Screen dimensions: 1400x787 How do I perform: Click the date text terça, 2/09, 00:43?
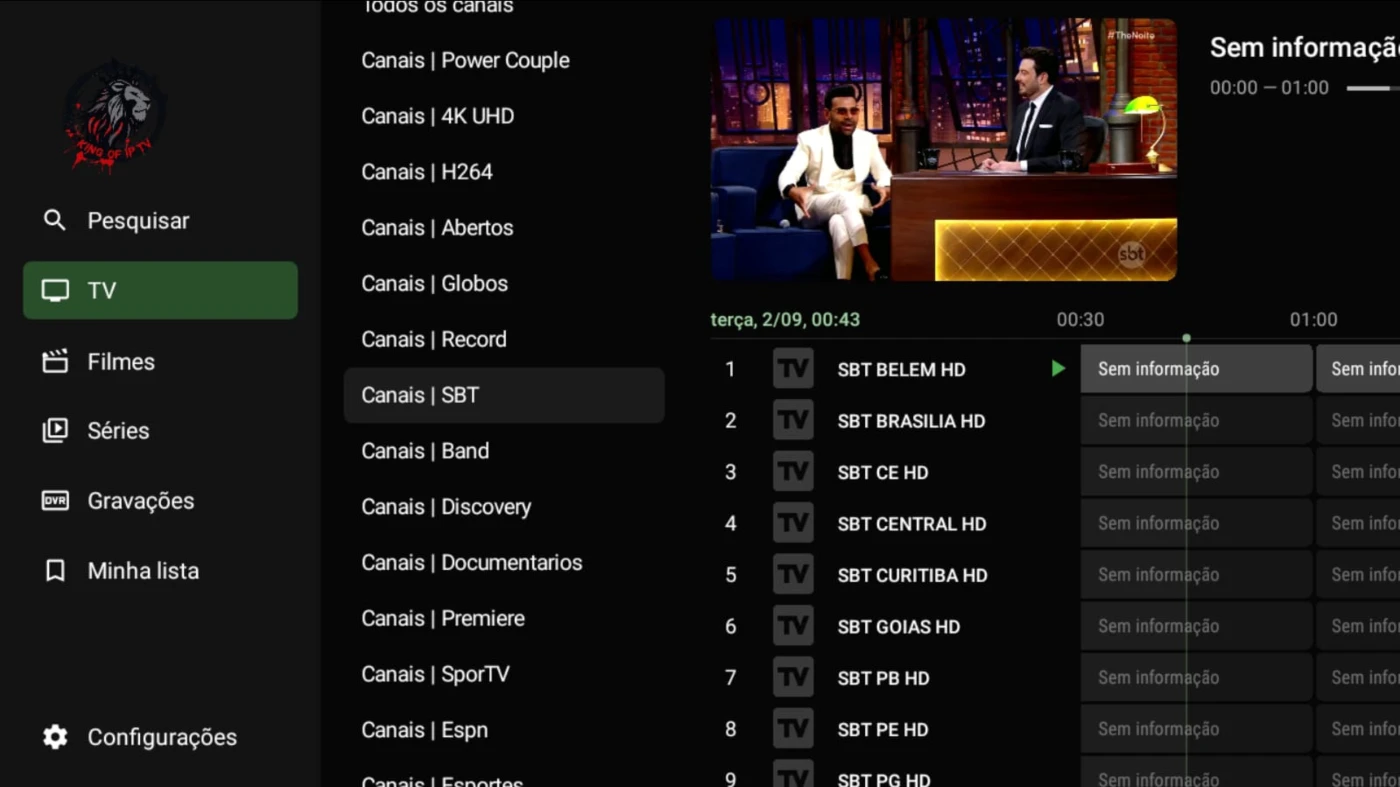pyautogui.click(x=785, y=320)
